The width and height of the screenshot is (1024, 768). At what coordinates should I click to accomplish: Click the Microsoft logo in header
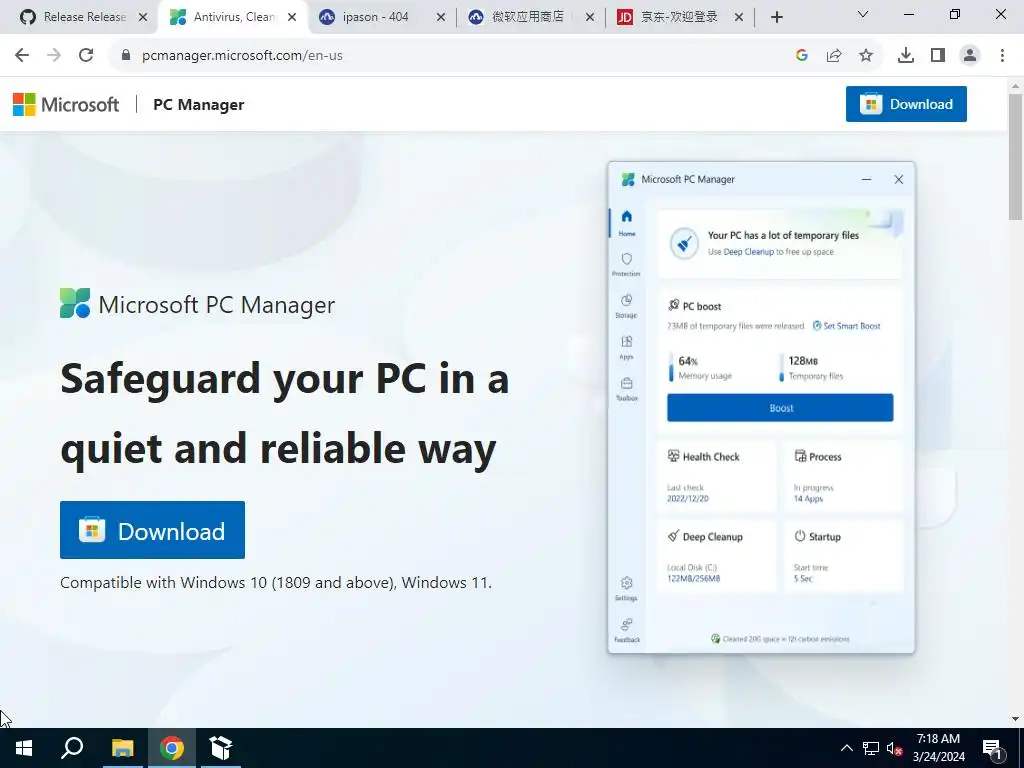click(66, 104)
